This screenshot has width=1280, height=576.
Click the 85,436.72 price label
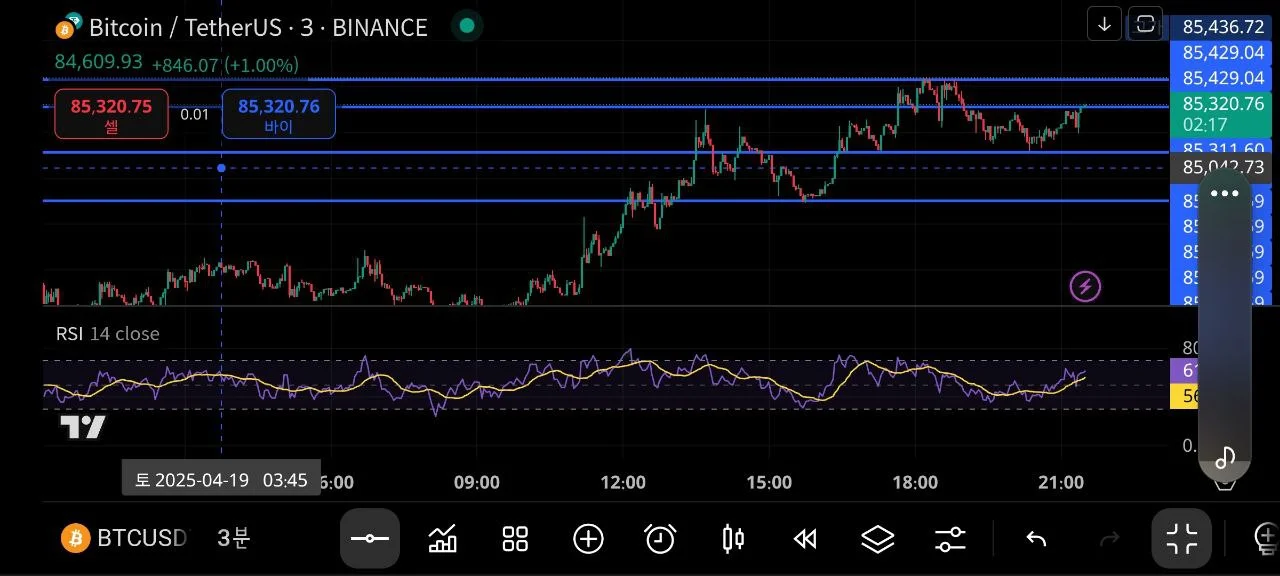coord(1223,27)
